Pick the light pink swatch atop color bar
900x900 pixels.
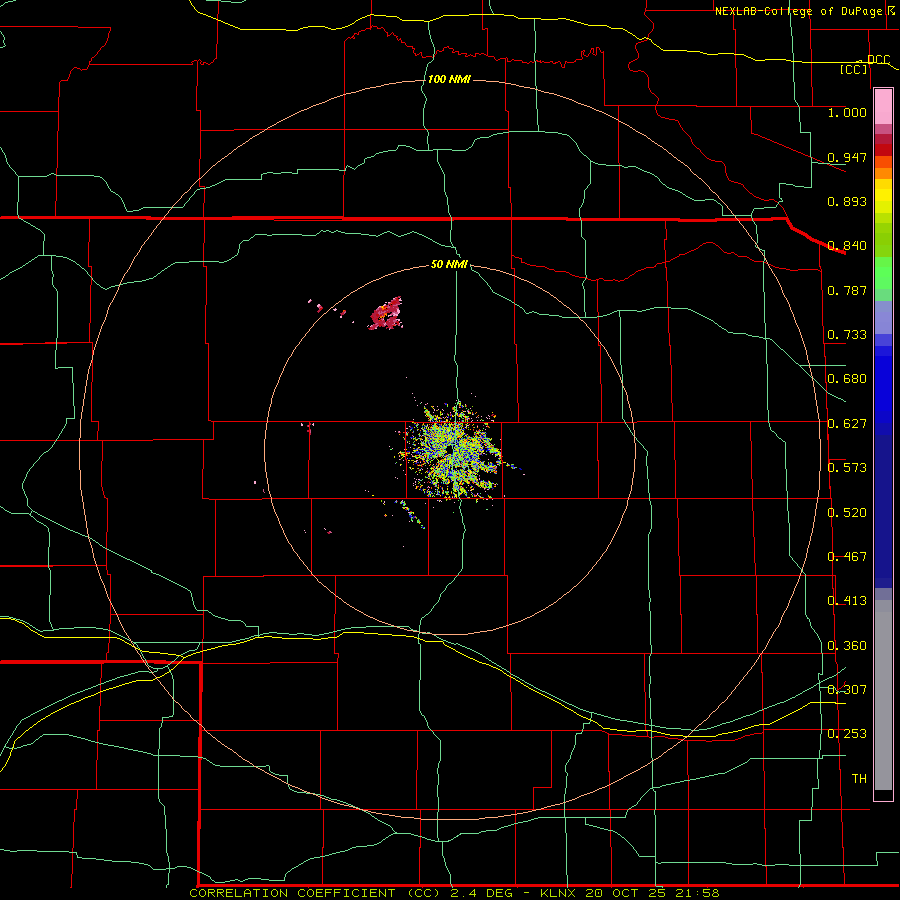883,107
